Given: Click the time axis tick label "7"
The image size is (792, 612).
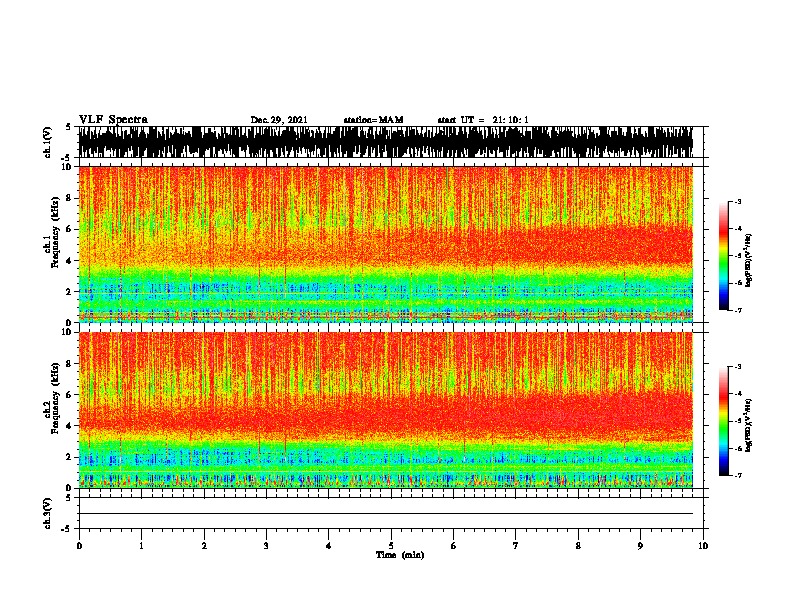Looking at the screenshot, I should [516, 546].
